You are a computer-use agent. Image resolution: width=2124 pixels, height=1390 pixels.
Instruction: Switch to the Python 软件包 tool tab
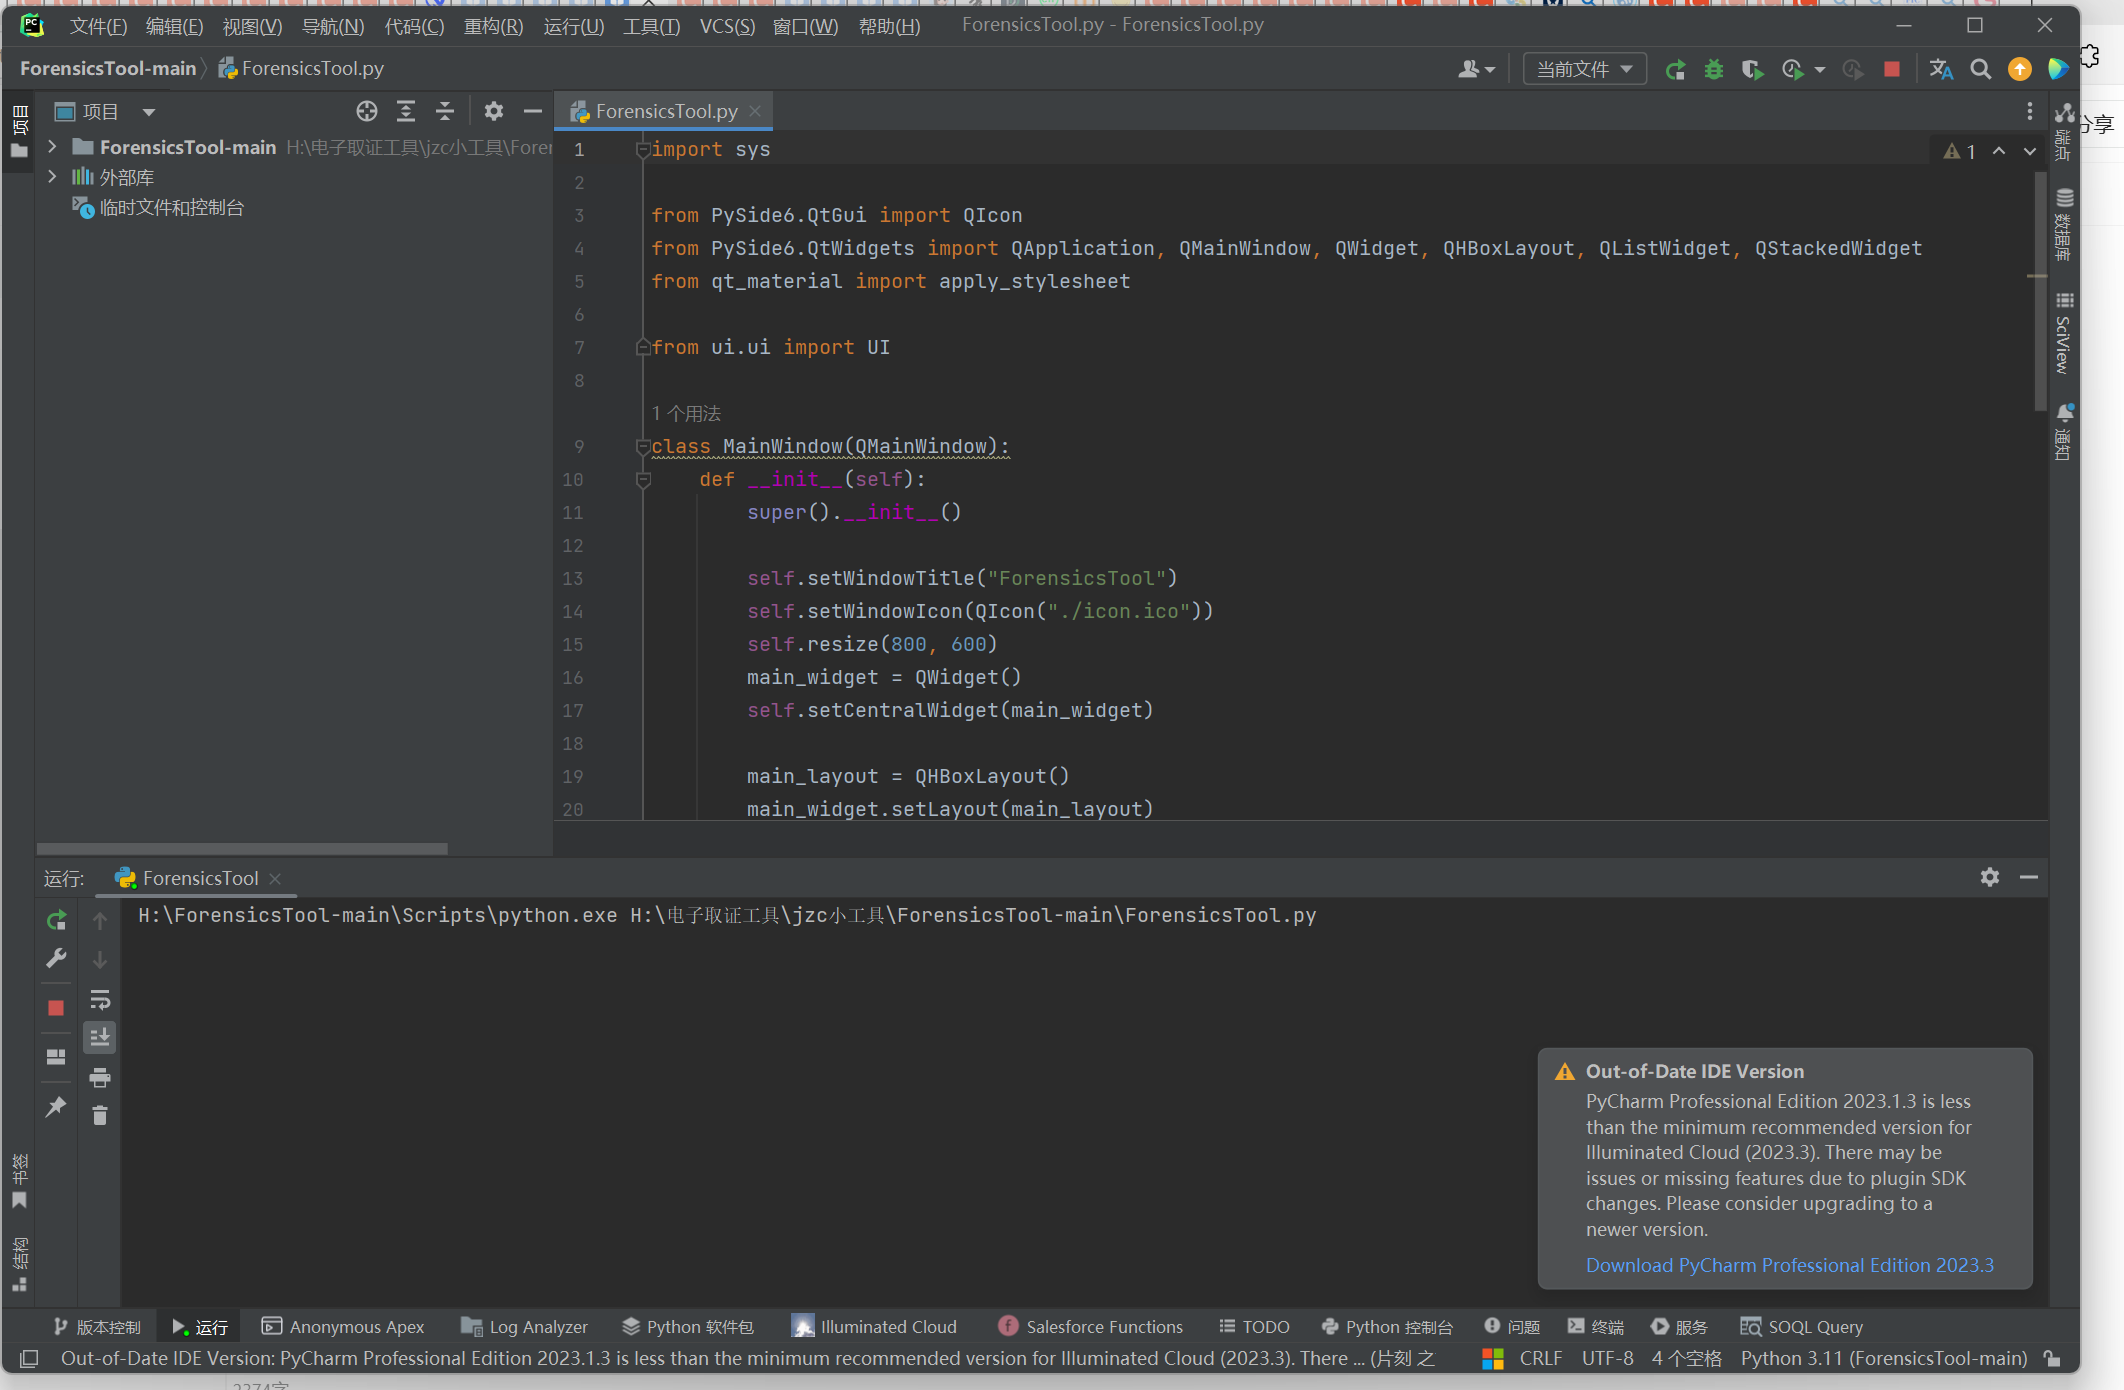(x=688, y=1326)
